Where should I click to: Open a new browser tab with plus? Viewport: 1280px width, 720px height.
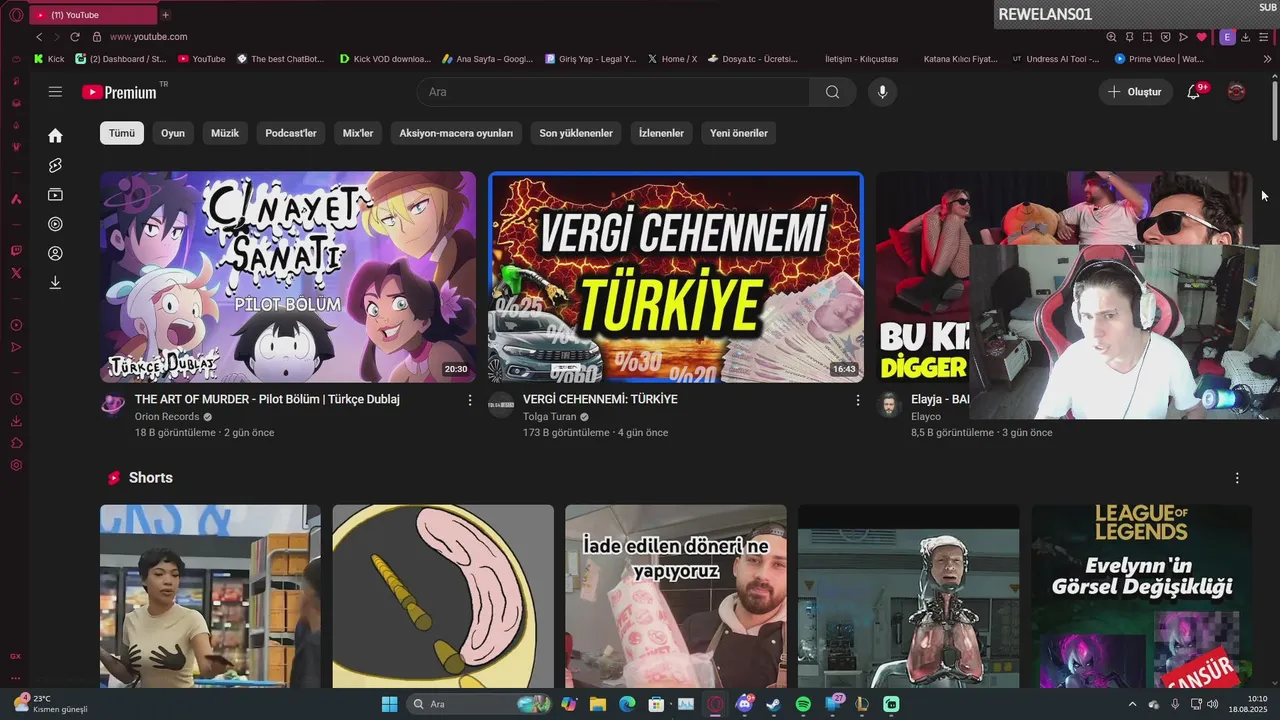point(165,15)
